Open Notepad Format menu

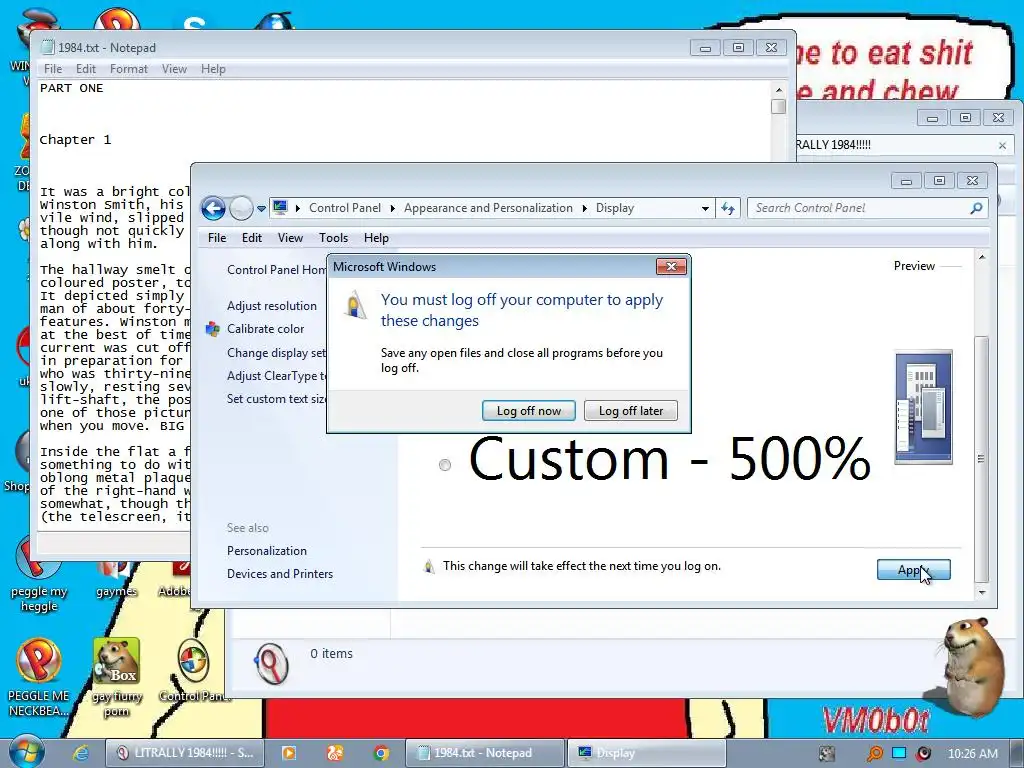pyautogui.click(x=129, y=69)
